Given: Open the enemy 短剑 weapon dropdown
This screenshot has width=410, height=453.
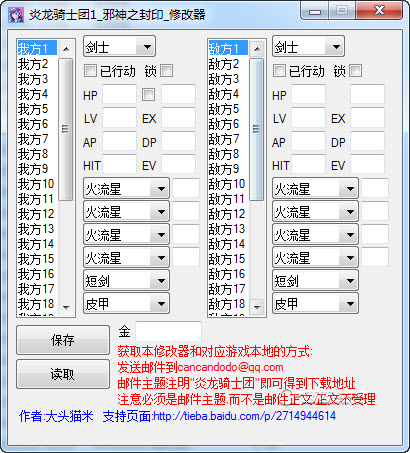Looking at the screenshot, I should coord(315,281).
